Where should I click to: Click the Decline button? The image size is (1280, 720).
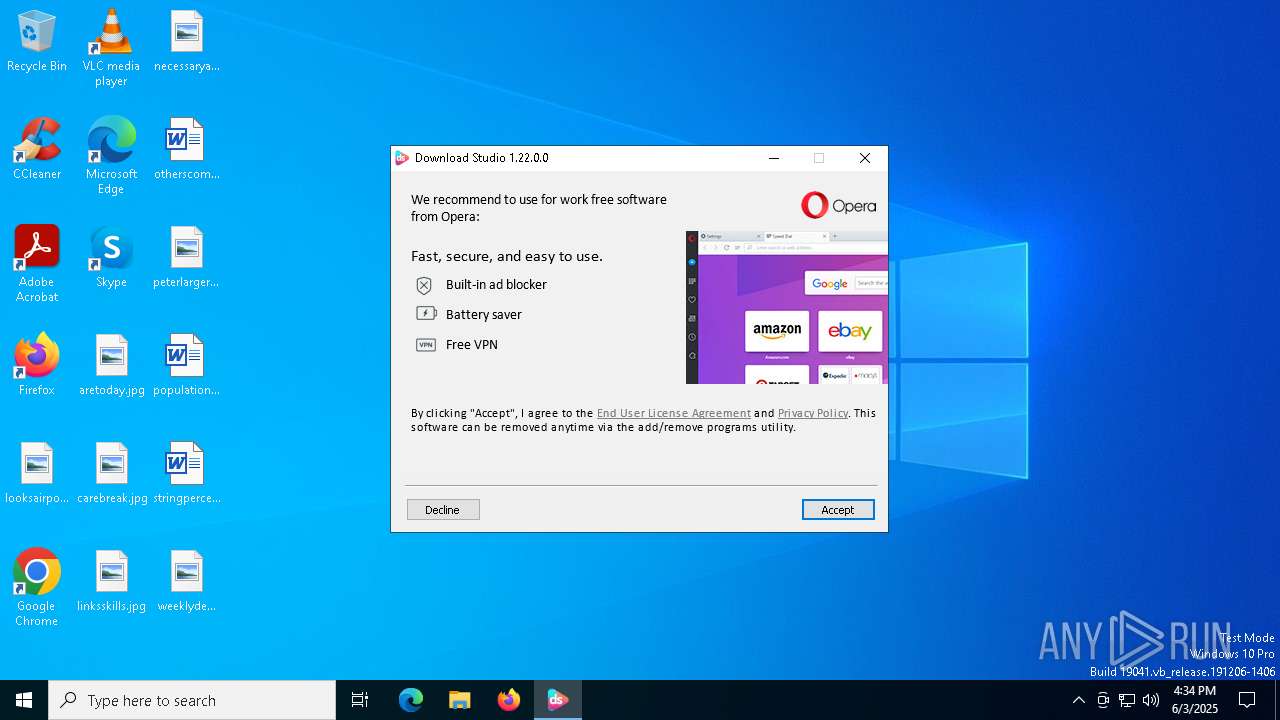[x=443, y=510]
